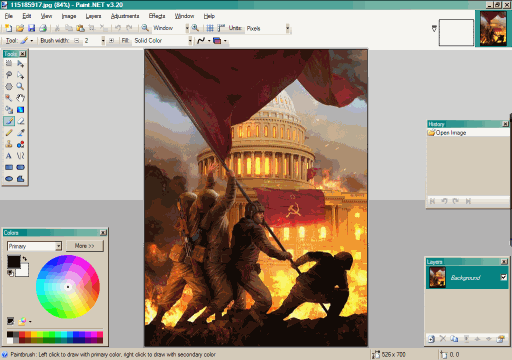Click the secondary white color swatch
The width and height of the screenshot is (512, 360).
(x=24, y=271)
